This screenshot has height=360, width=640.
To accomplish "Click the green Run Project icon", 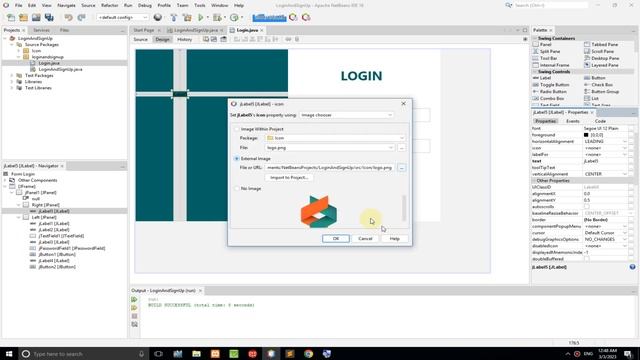I will tap(200, 18).
